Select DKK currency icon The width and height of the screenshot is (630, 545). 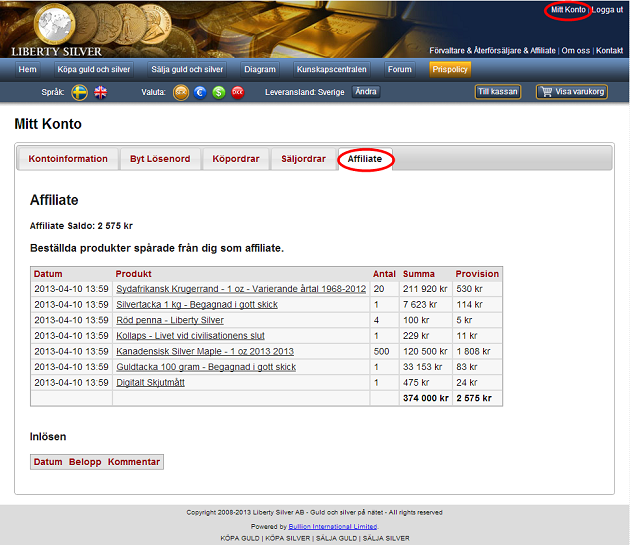click(238, 92)
